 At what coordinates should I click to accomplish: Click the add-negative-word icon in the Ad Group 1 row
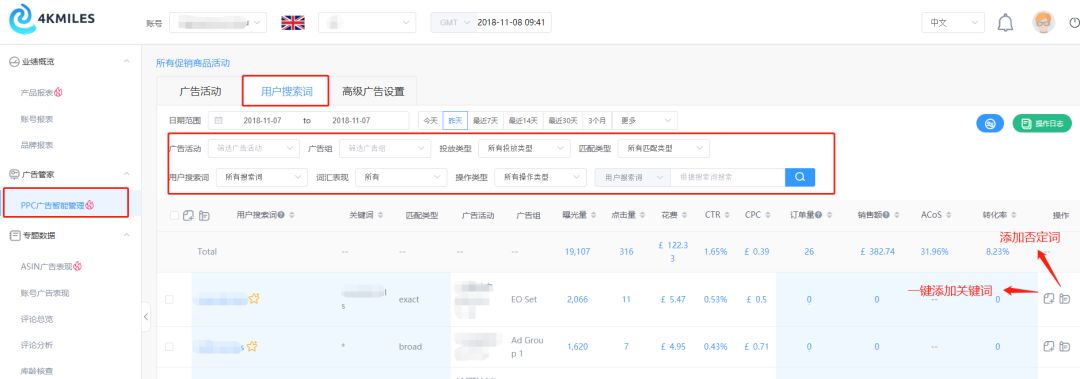tap(1065, 346)
